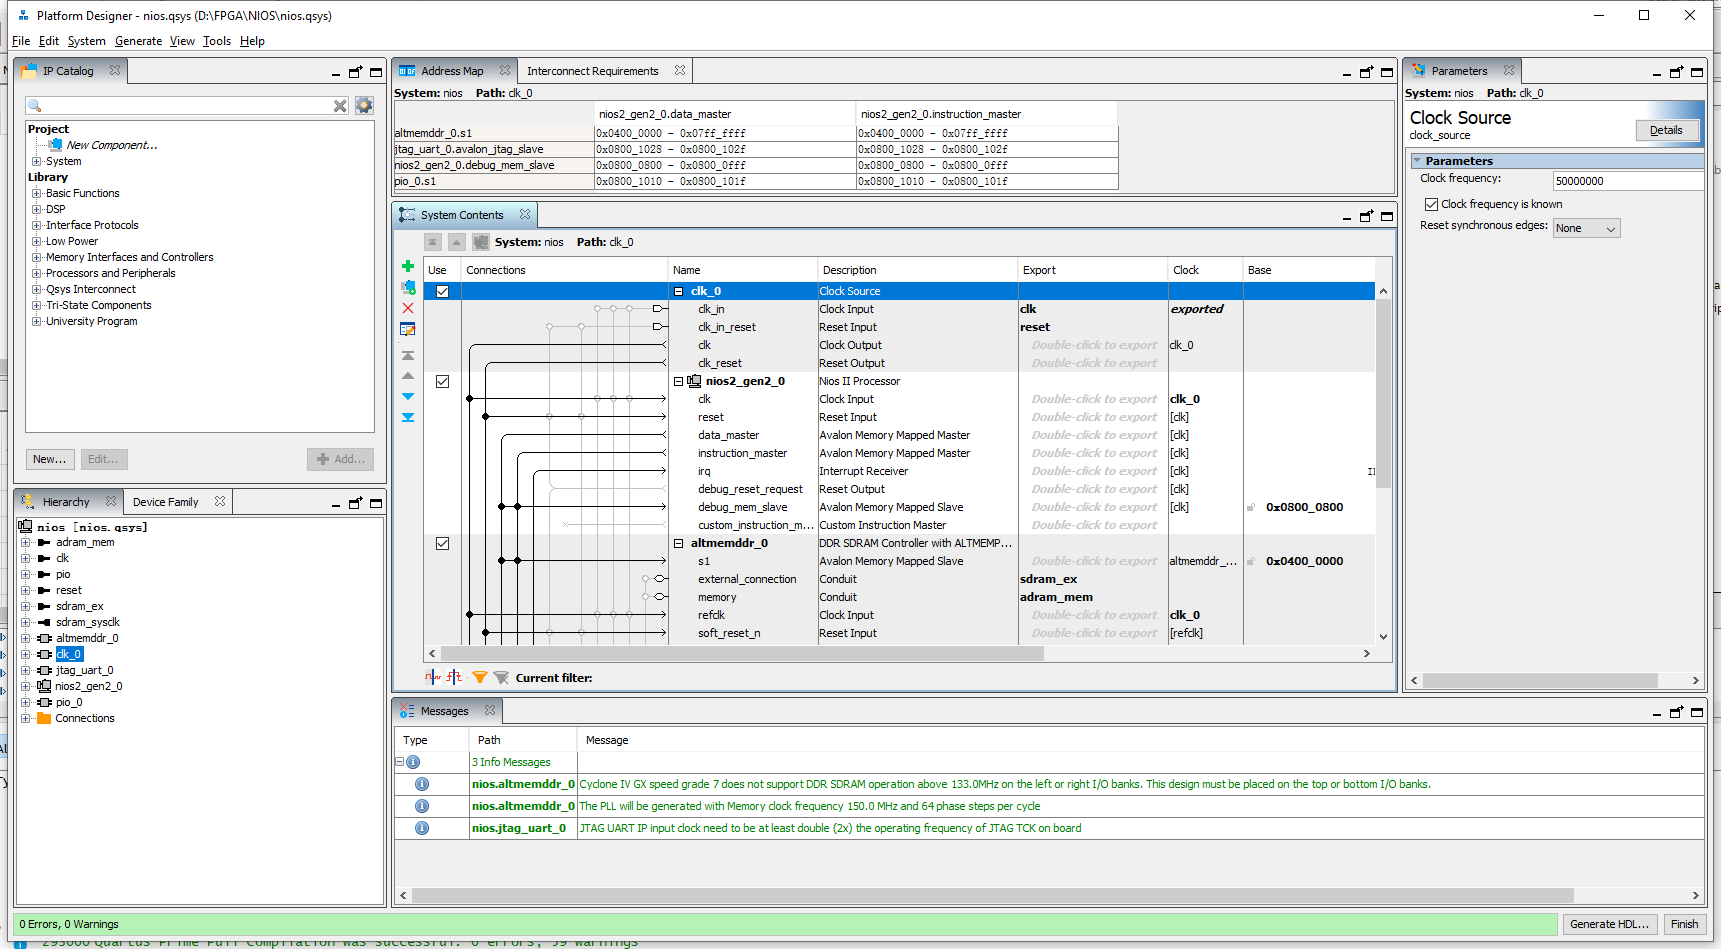Screen dimensions: 1721x949
Task: Click System Contents horizontal scrollbar
Action: (740, 653)
